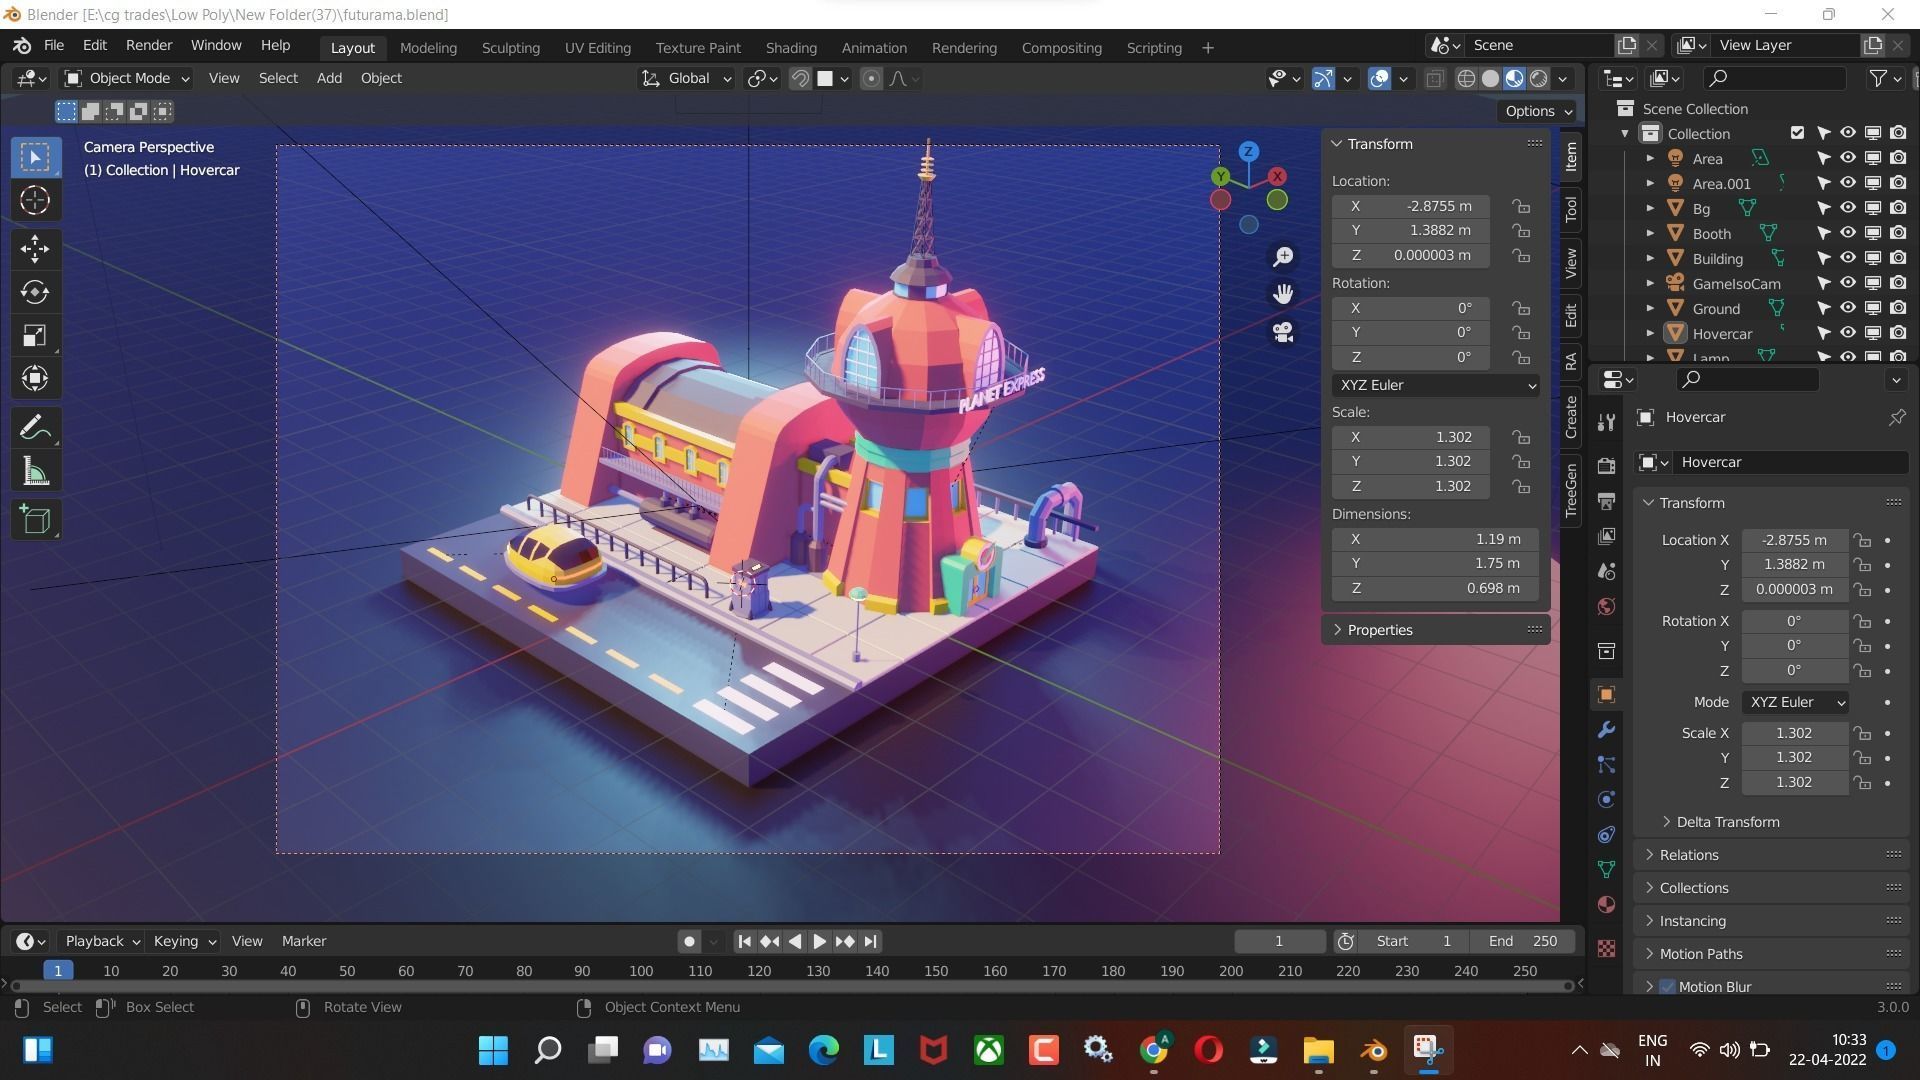Open the Render menu
Image resolution: width=1920 pixels, height=1080 pixels.
coord(149,46)
